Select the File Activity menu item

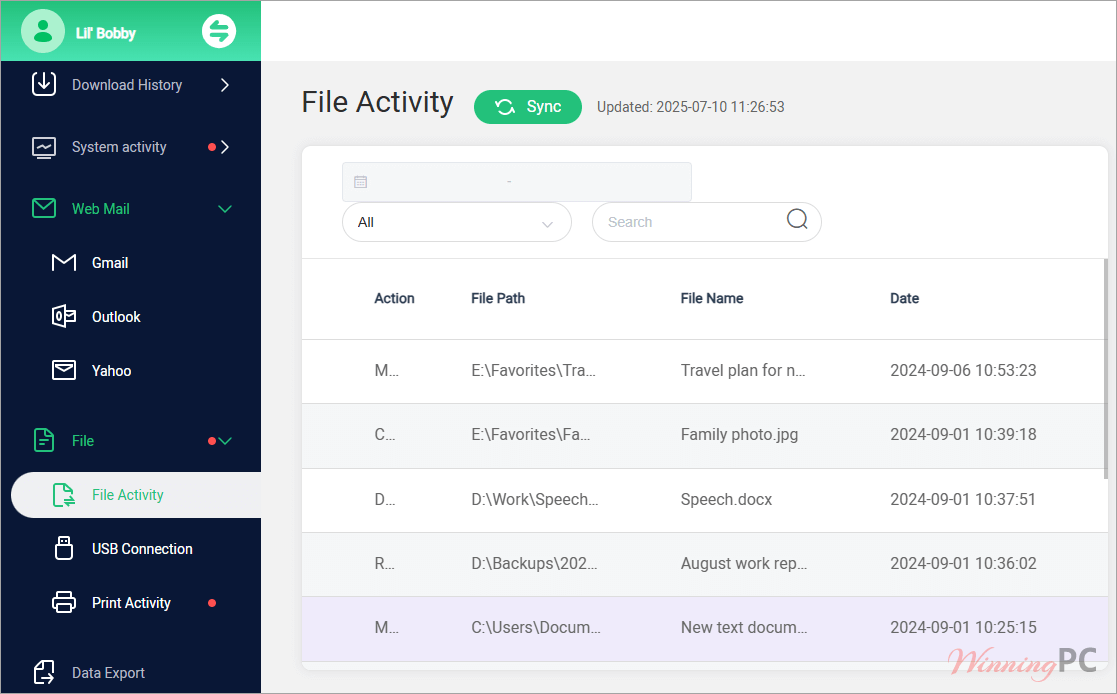[136, 494]
